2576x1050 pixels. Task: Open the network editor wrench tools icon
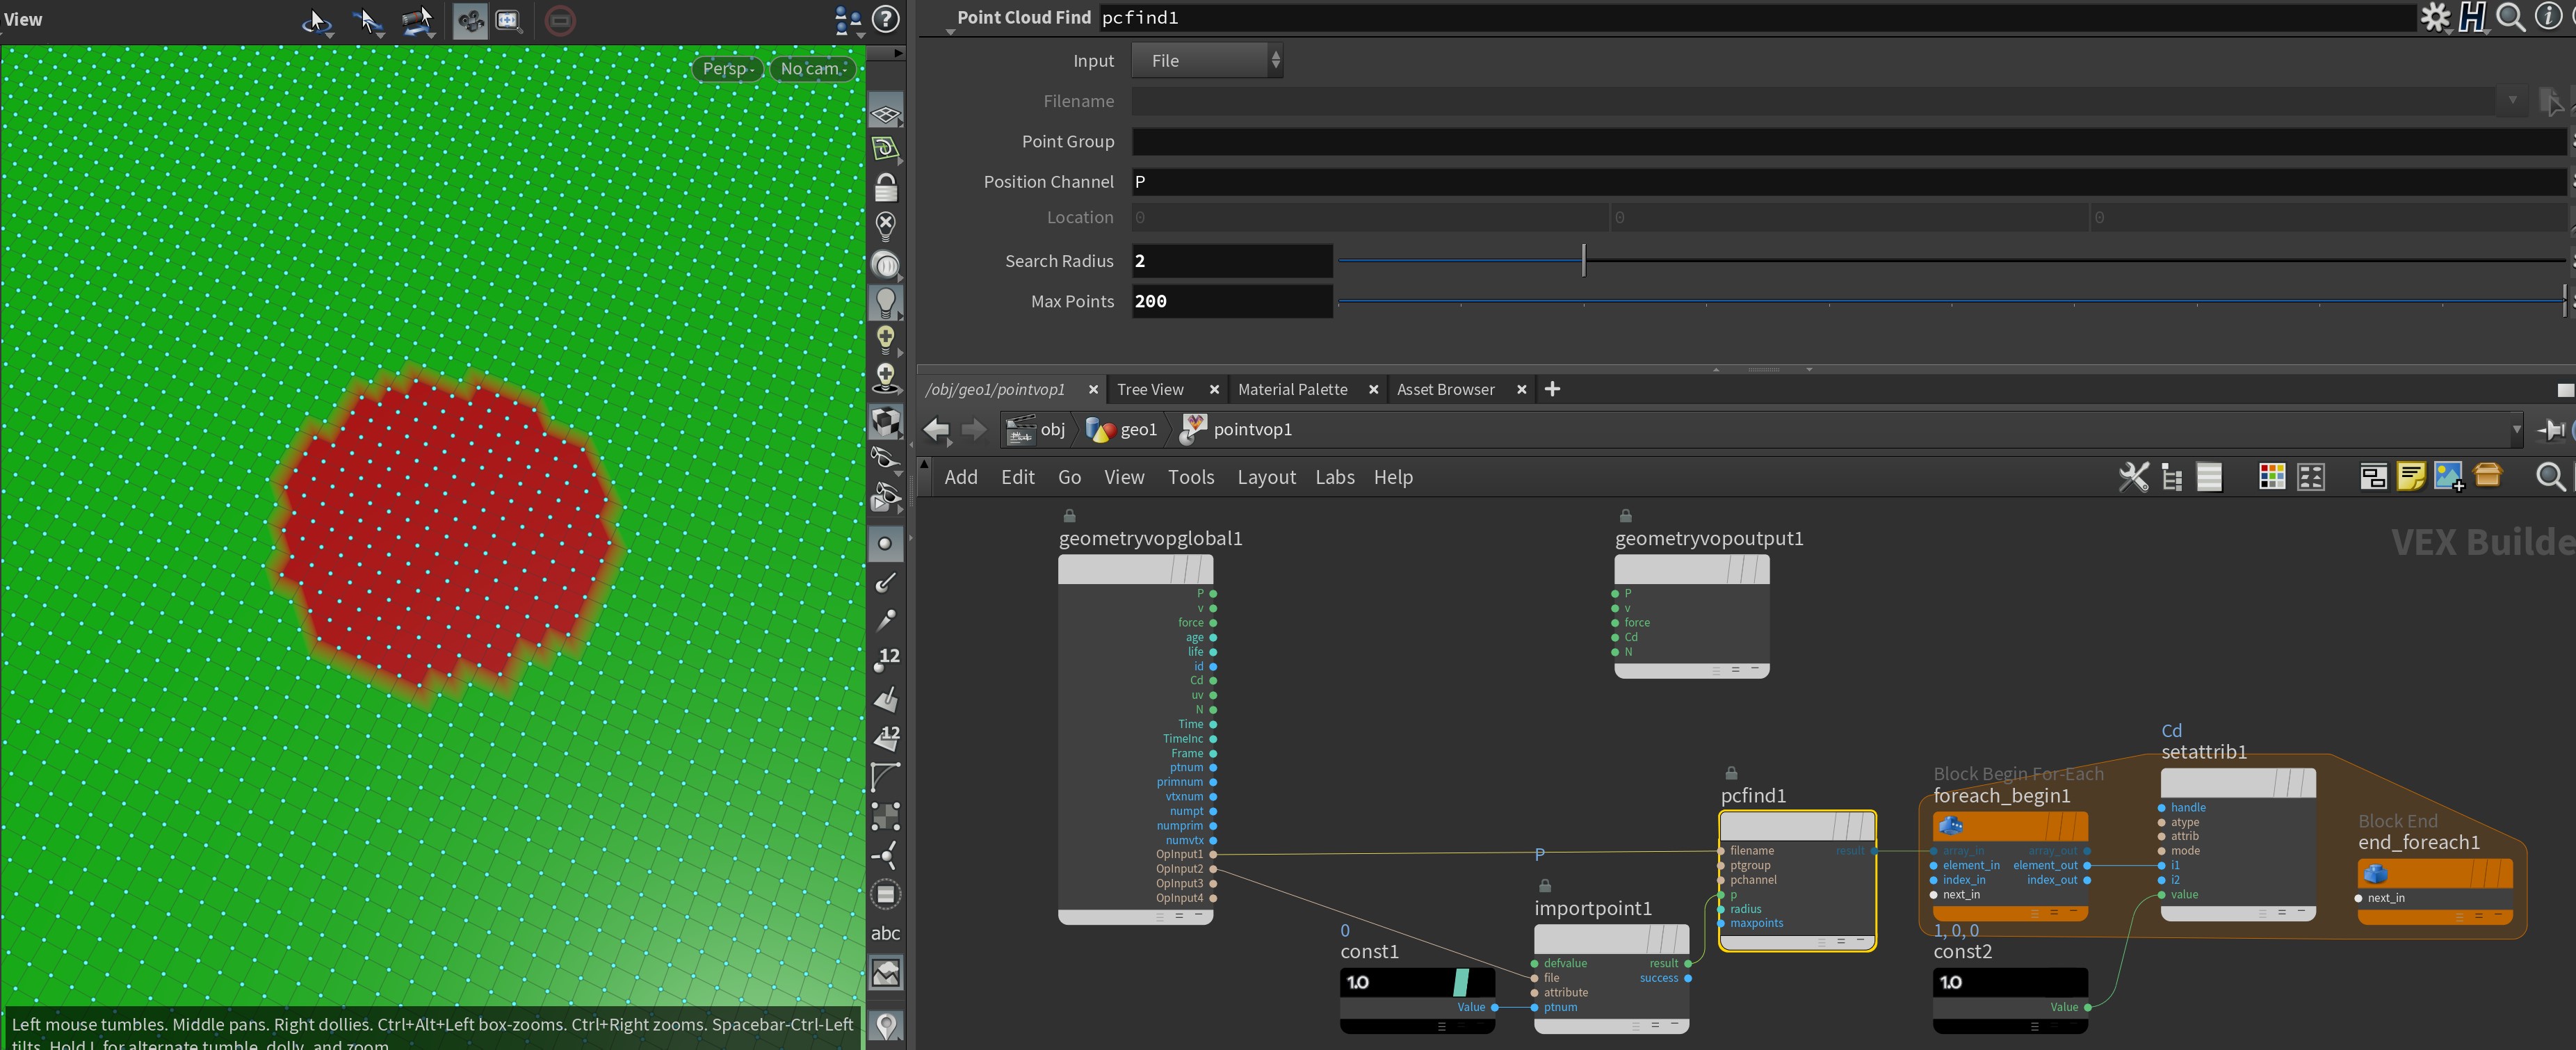(2132, 477)
